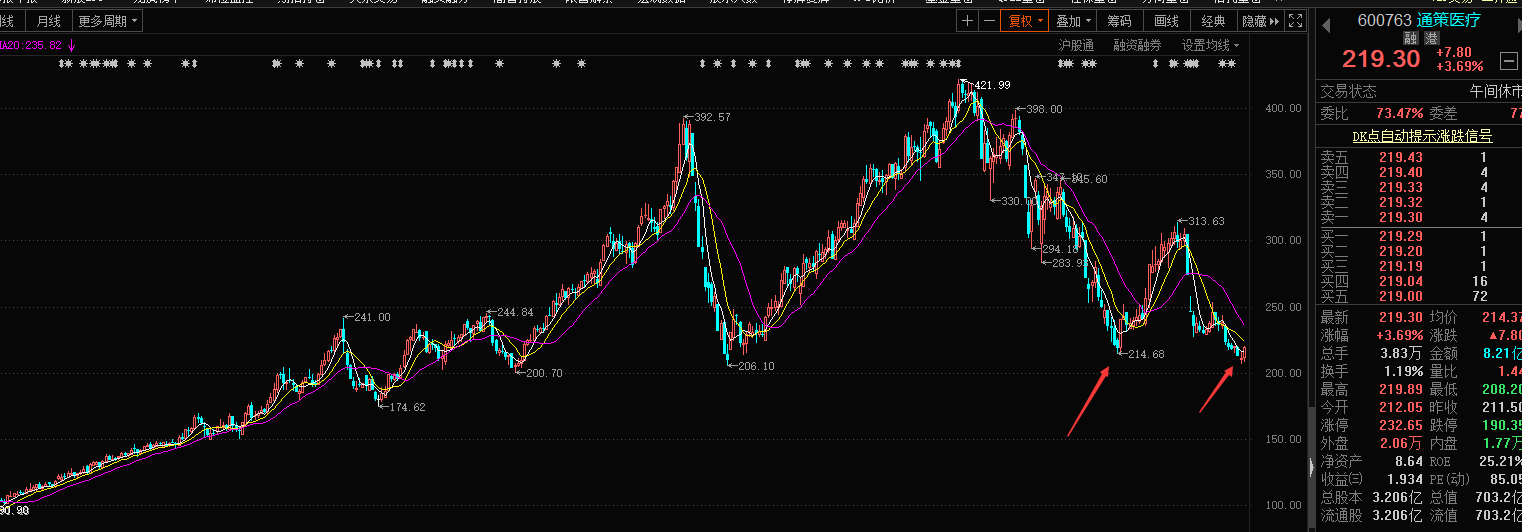1522x532 pixels.
Task: Click the 沪股通 link
Action: (x=1077, y=45)
